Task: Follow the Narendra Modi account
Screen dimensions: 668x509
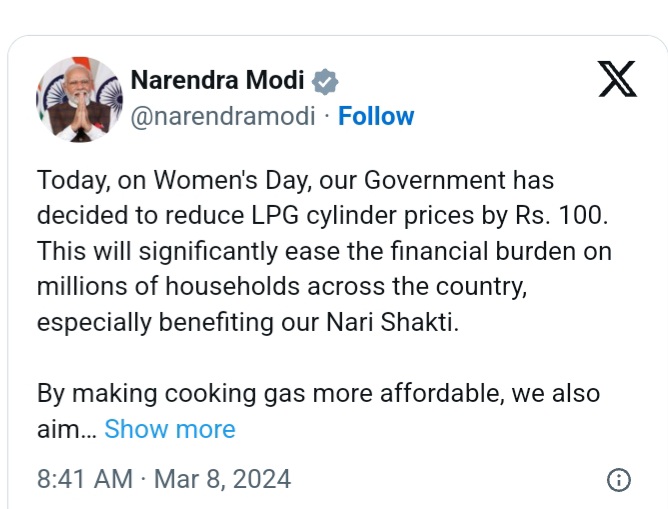Action: tap(376, 116)
